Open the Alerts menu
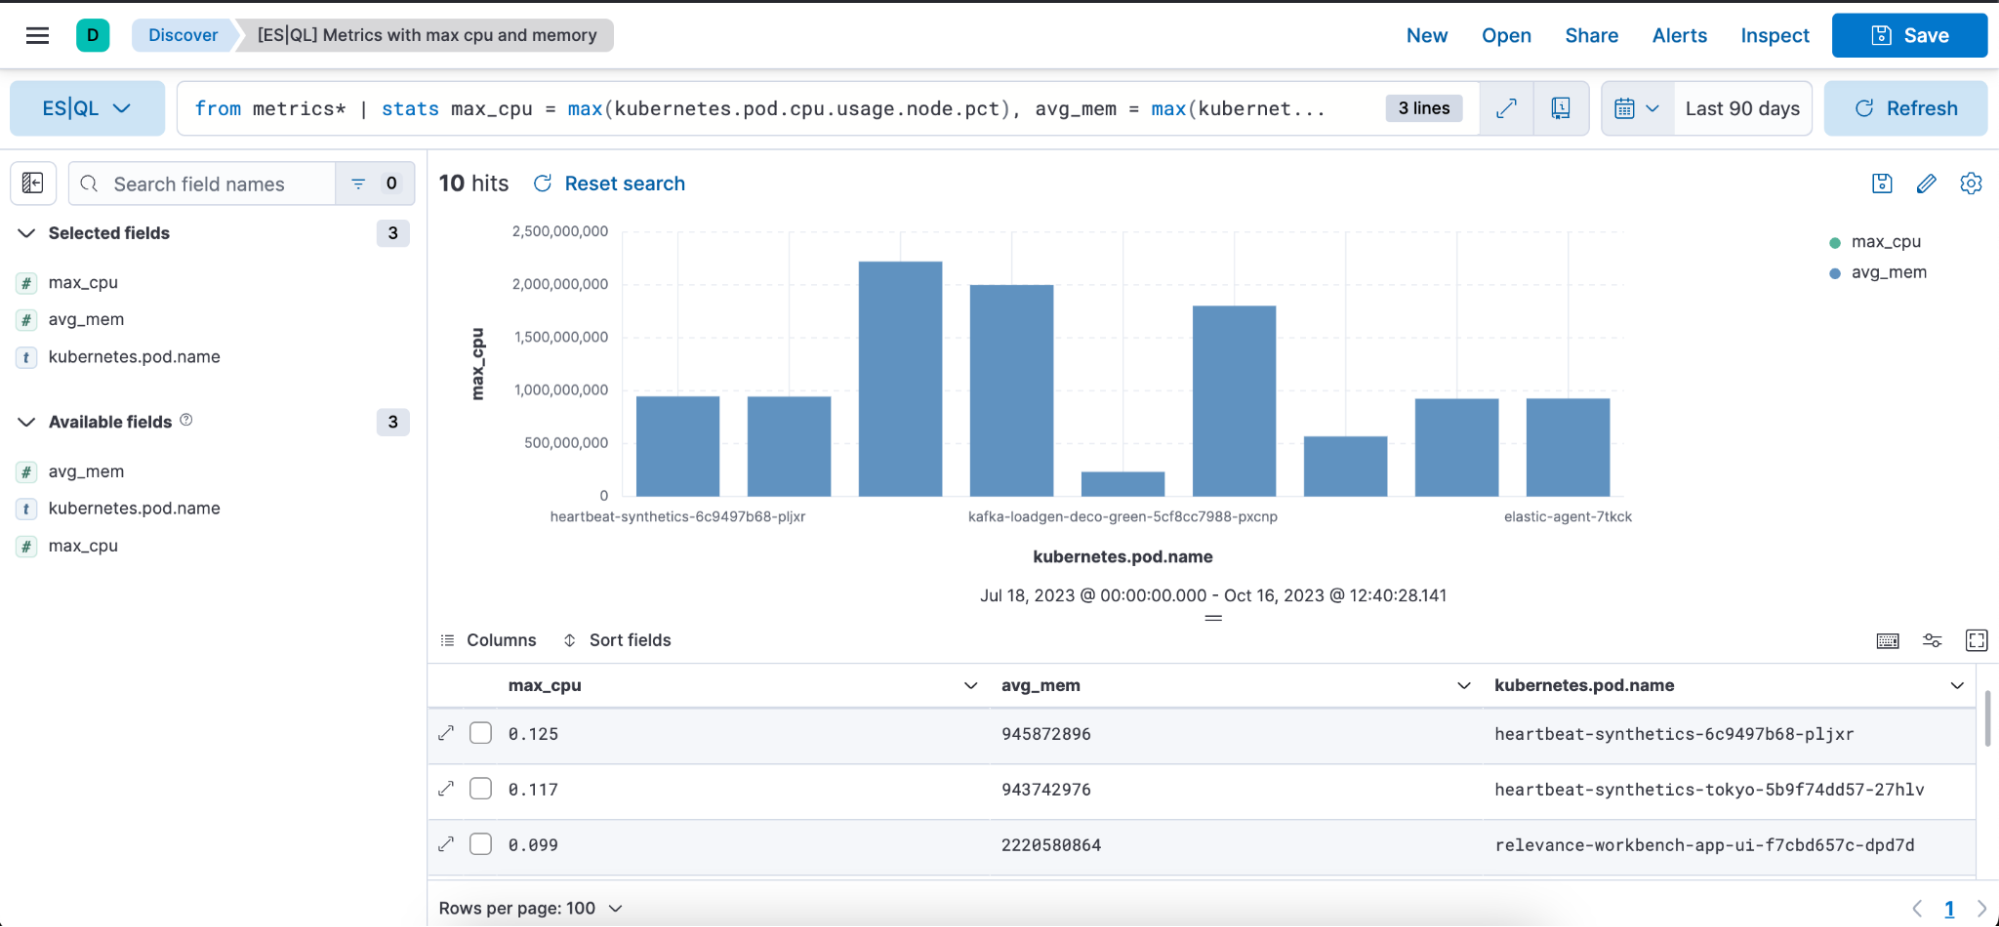This screenshot has height=927, width=1999. pyautogui.click(x=1679, y=35)
